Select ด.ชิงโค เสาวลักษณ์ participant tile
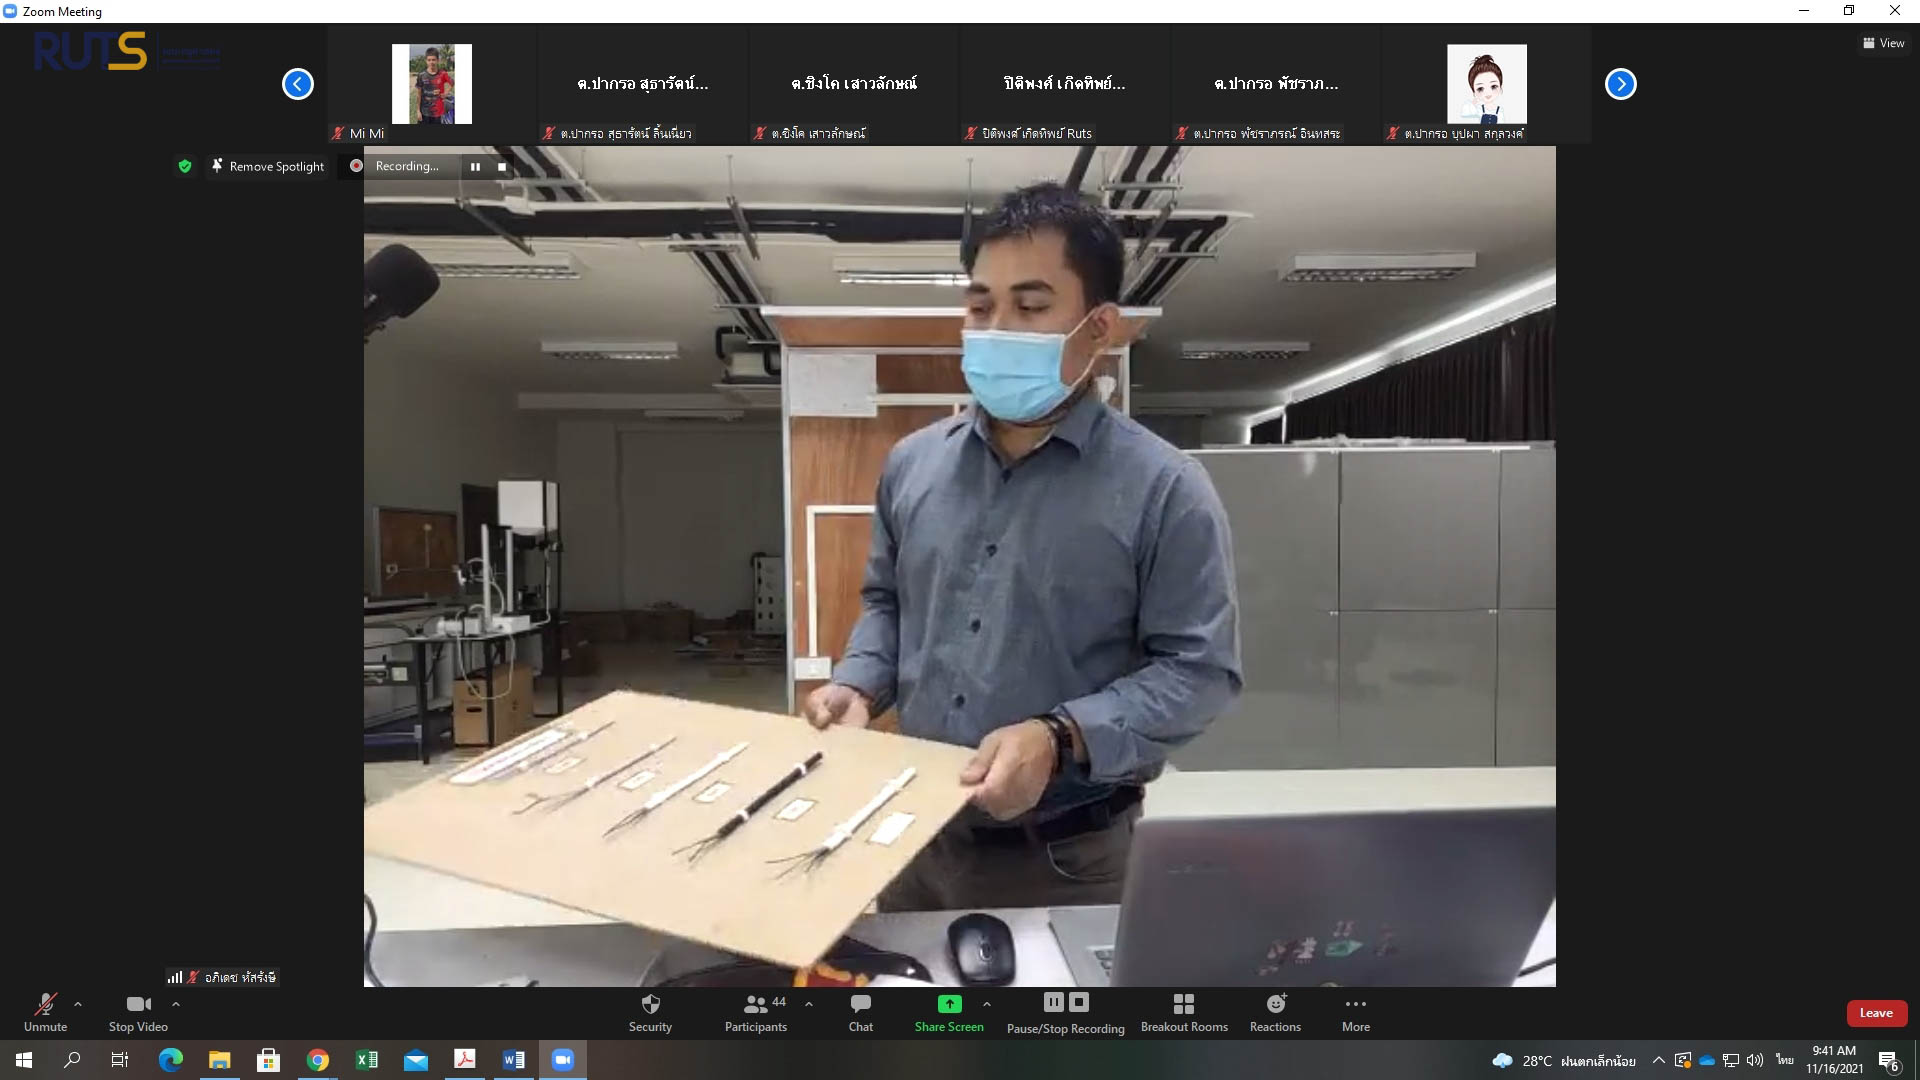 [854, 84]
